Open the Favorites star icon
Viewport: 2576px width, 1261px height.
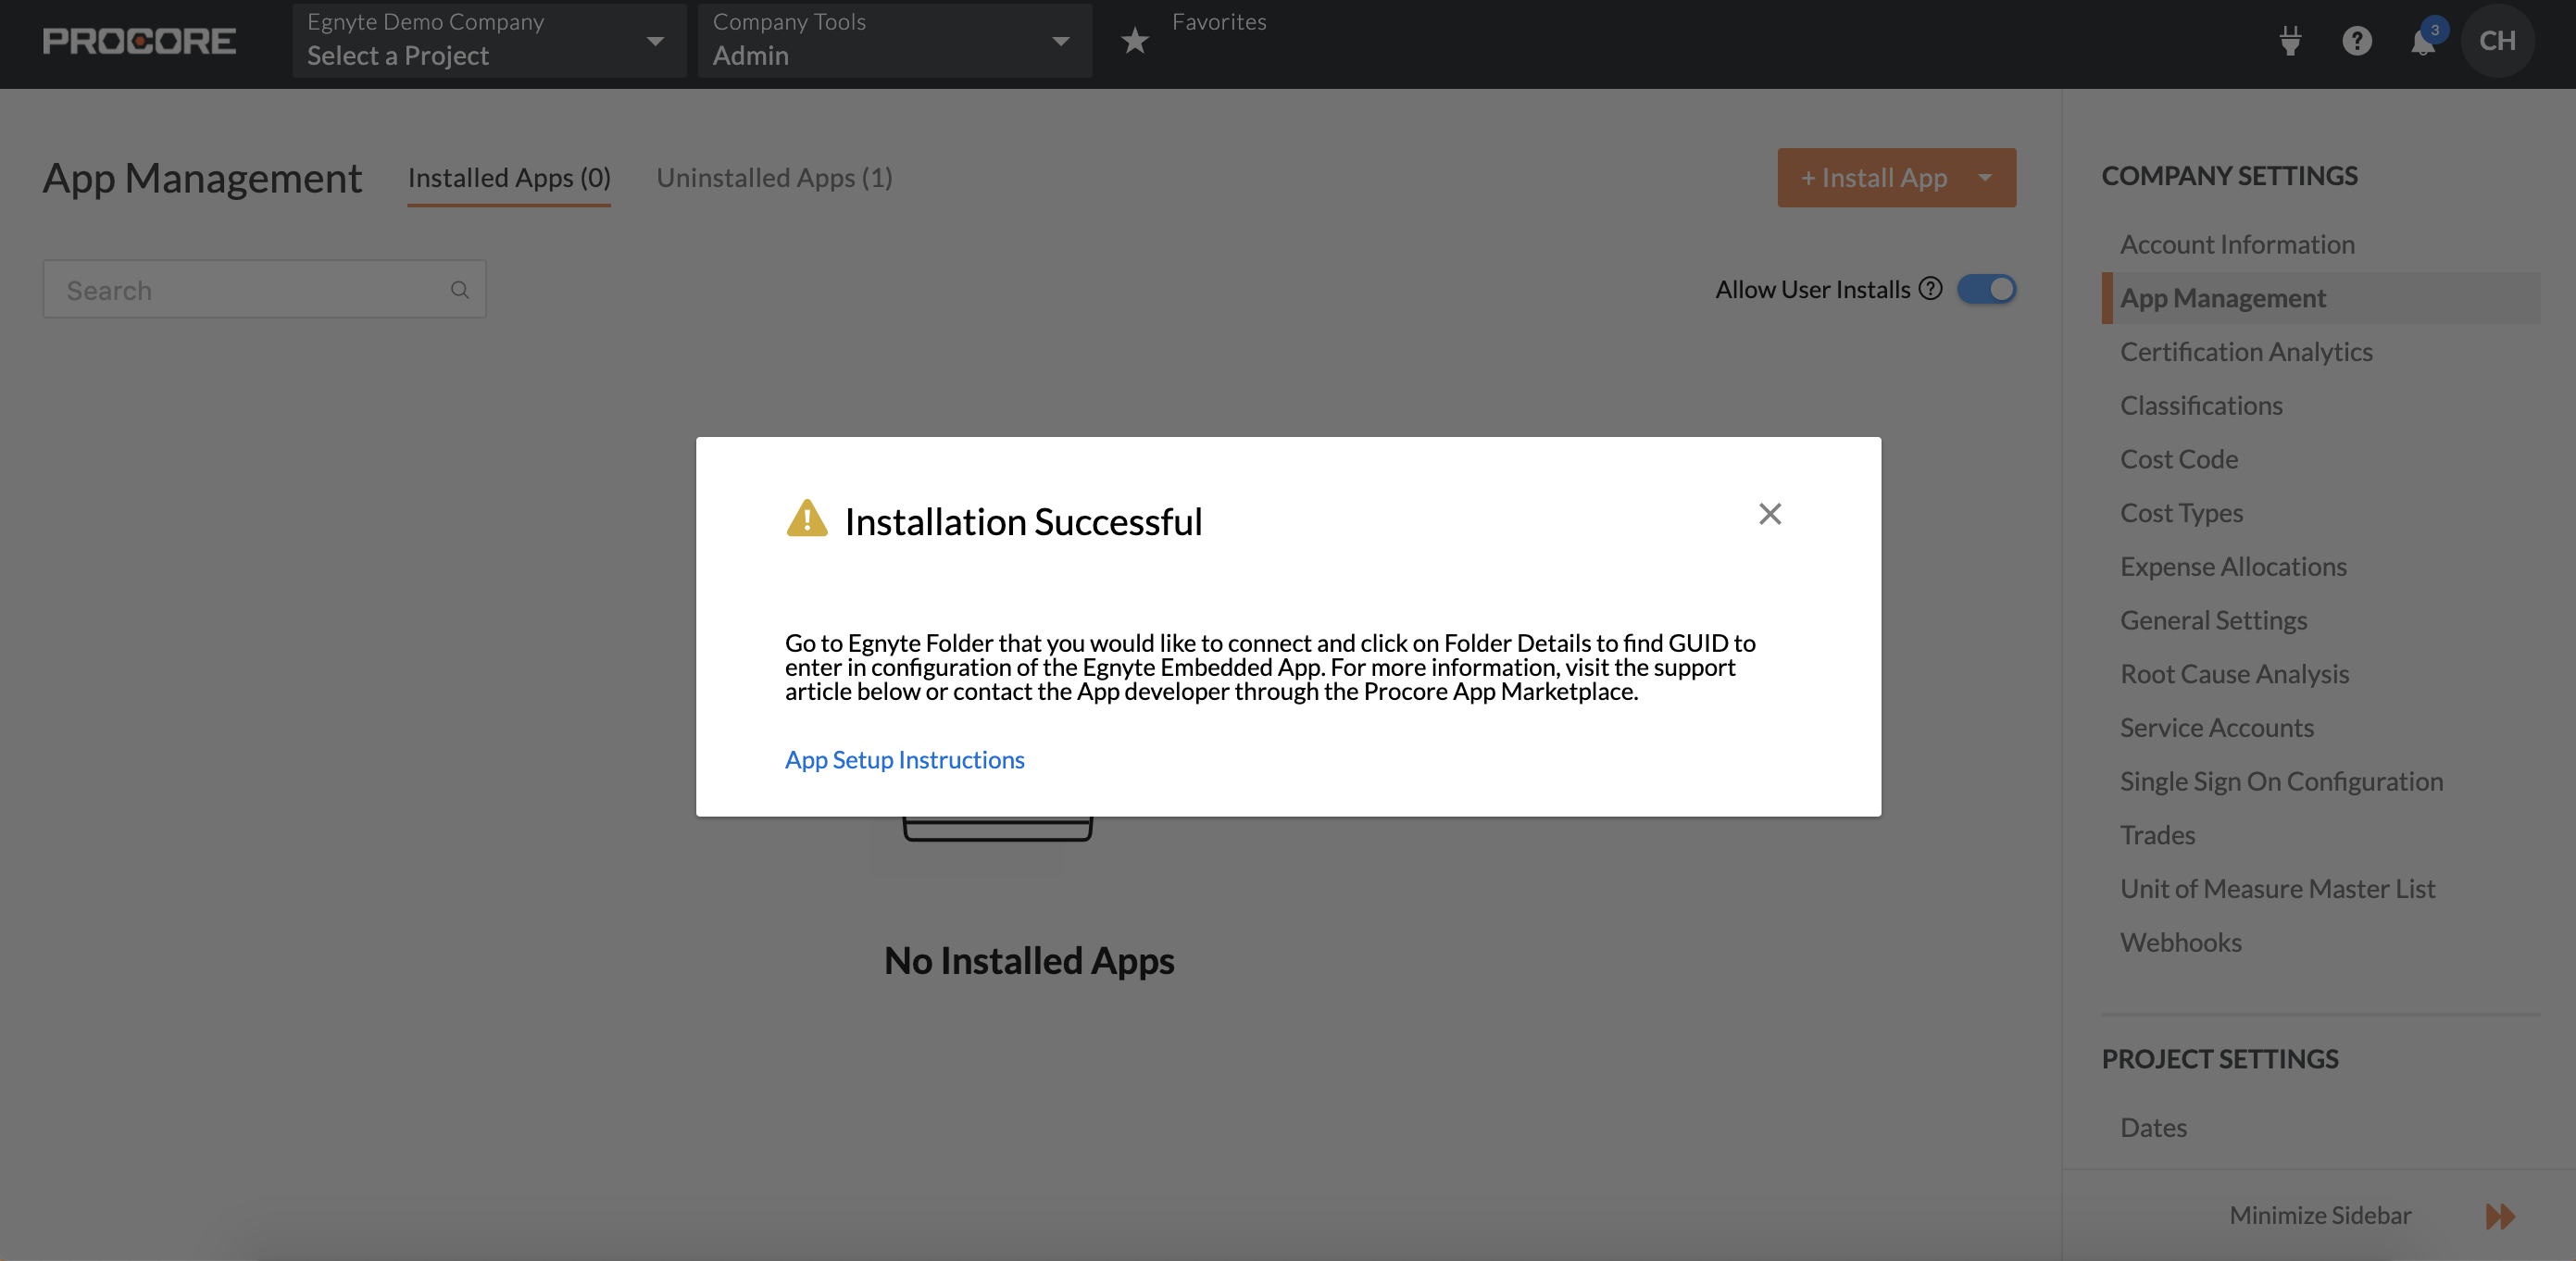(x=1135, y=40)
